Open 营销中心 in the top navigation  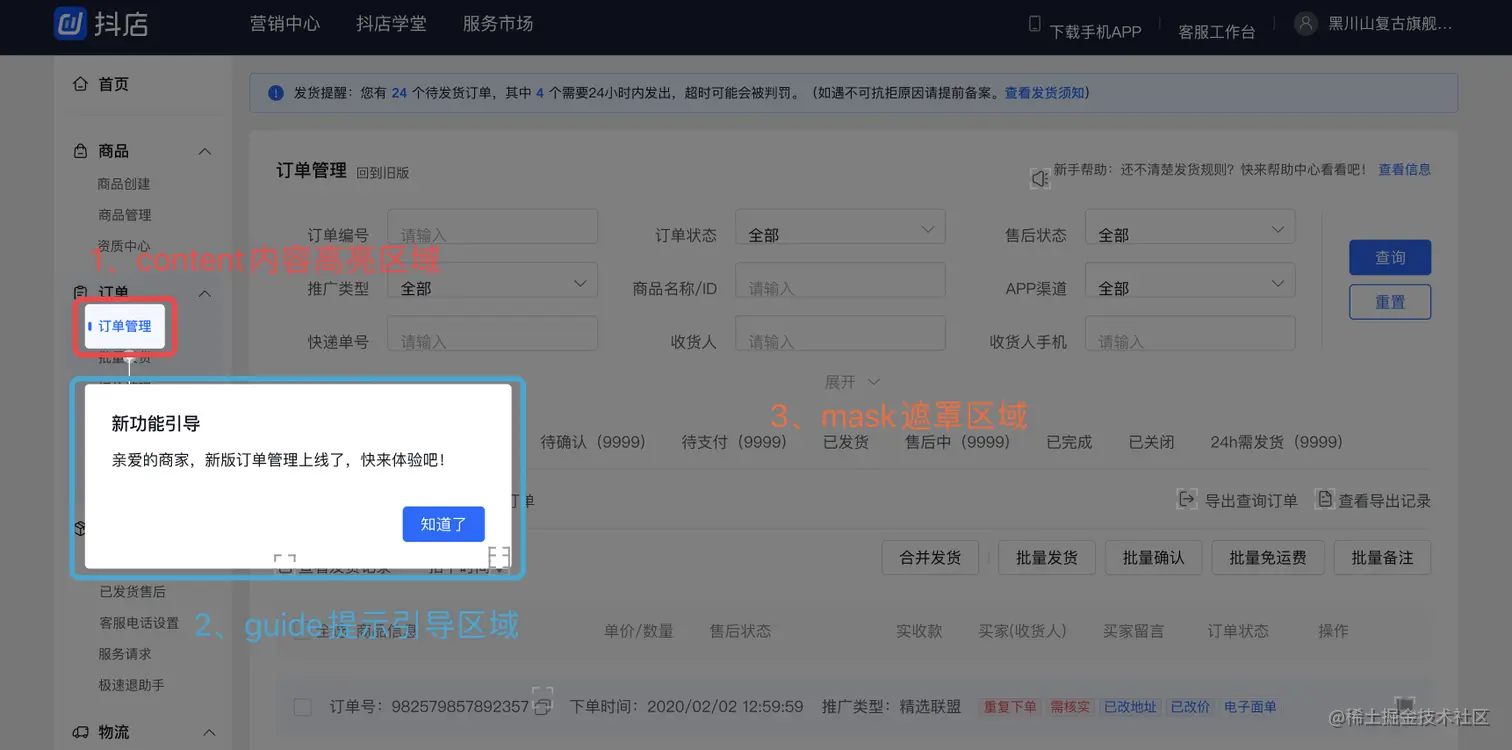tap(285, 24)
